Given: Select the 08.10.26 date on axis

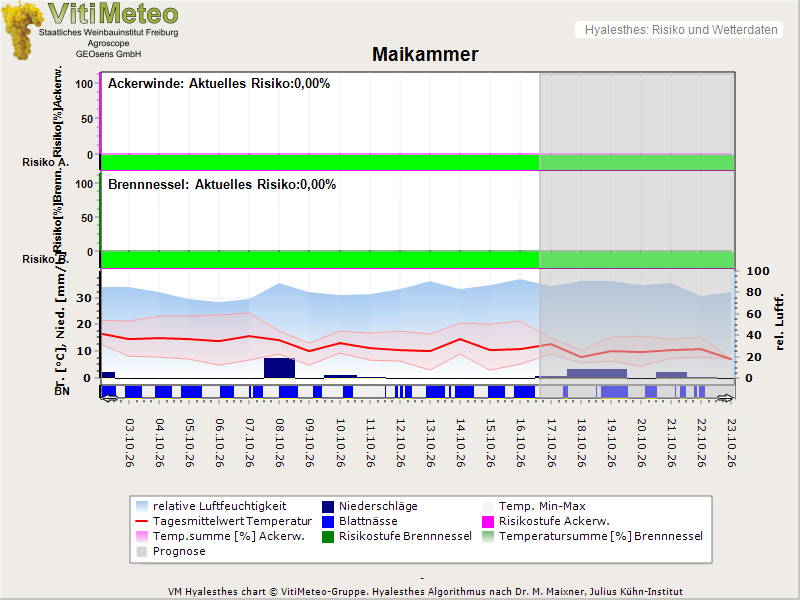Looking at the screenshot, I should [x=280, y=443].
